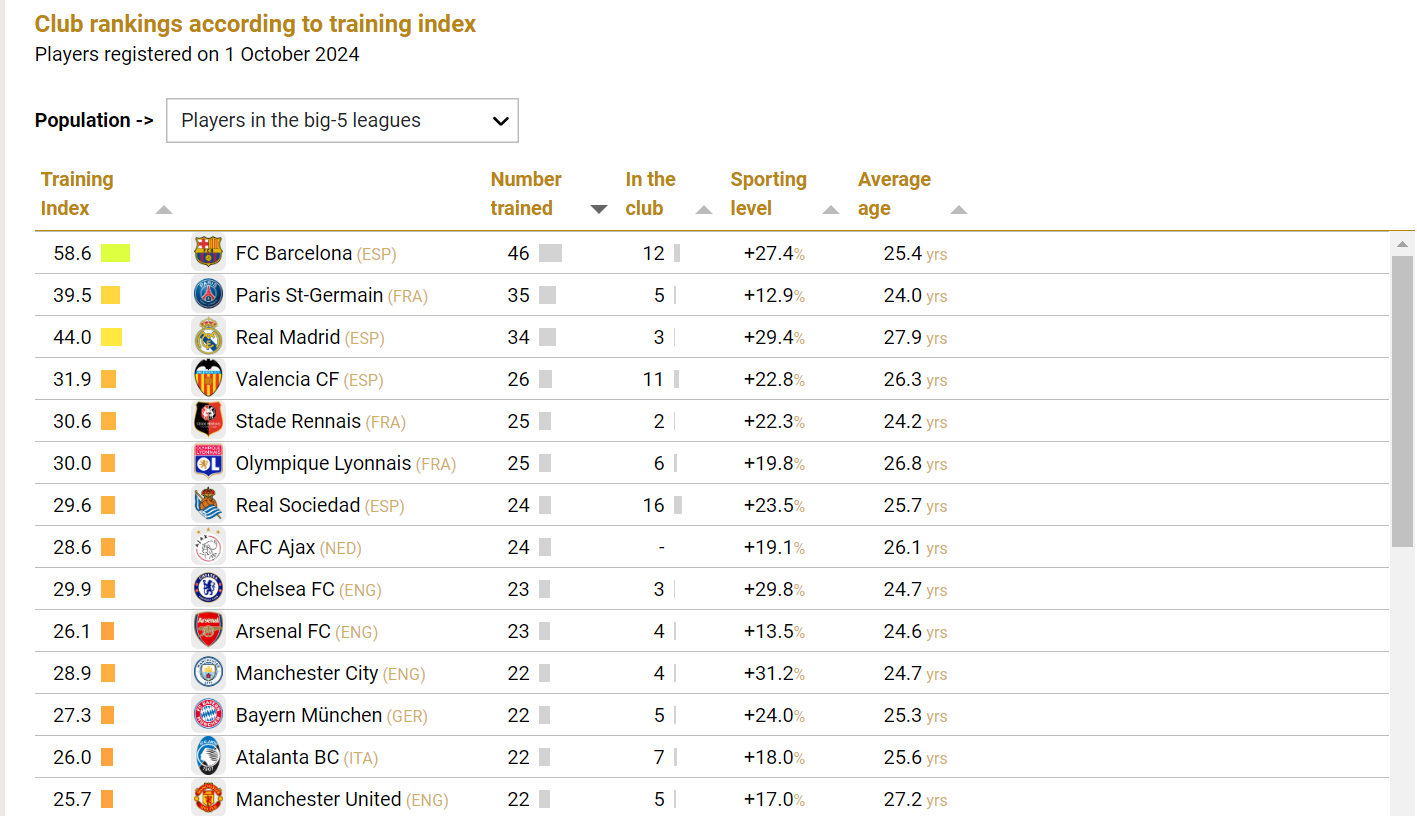The width and height of the screenshot is (1417, 816).
Task: Click Barcelona's yellow training index bar
Action: click(115, 253)
